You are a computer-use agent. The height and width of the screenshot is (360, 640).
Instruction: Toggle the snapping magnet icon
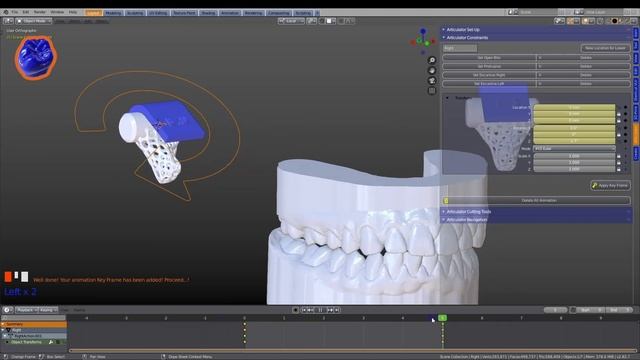tap(322, 21)
